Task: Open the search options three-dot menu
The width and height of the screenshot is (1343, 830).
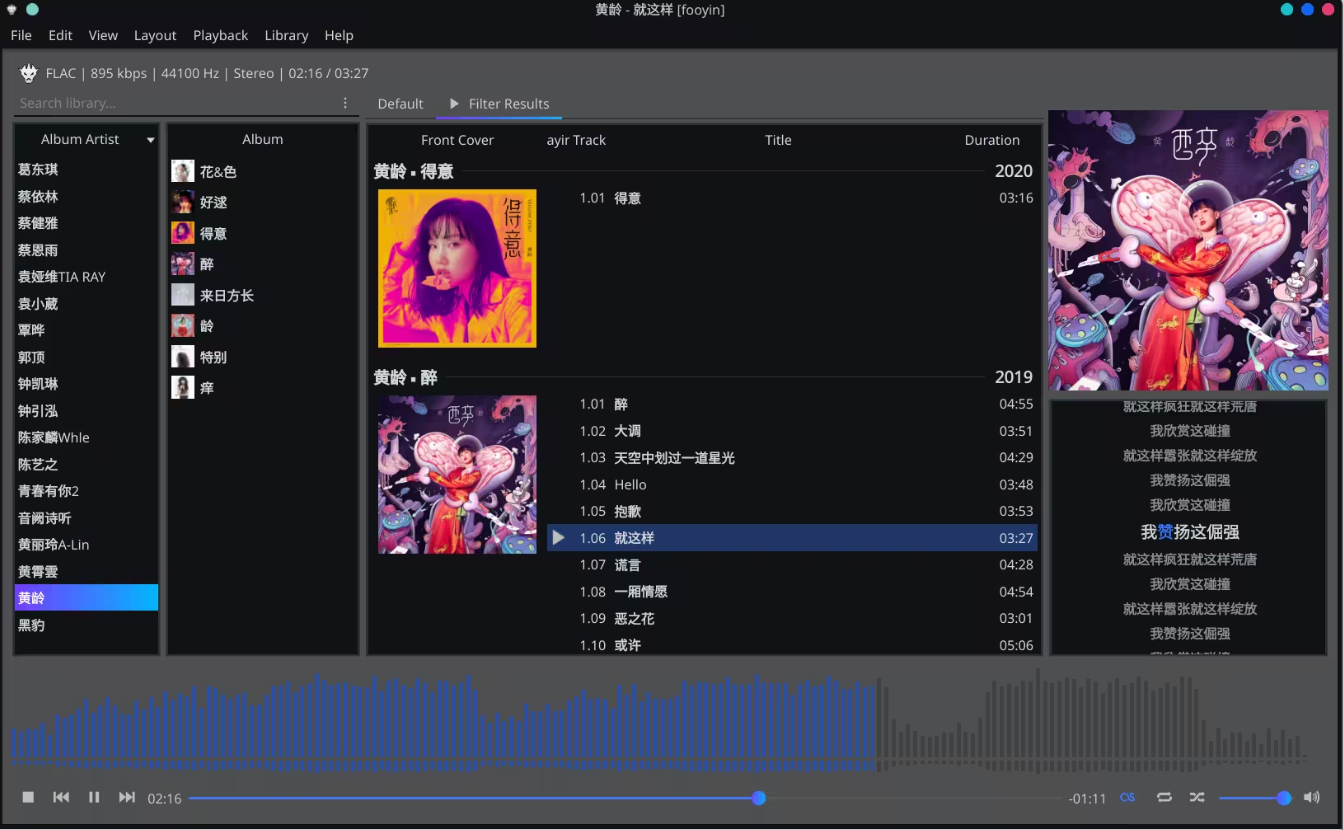Action: [x=345, y=103]
